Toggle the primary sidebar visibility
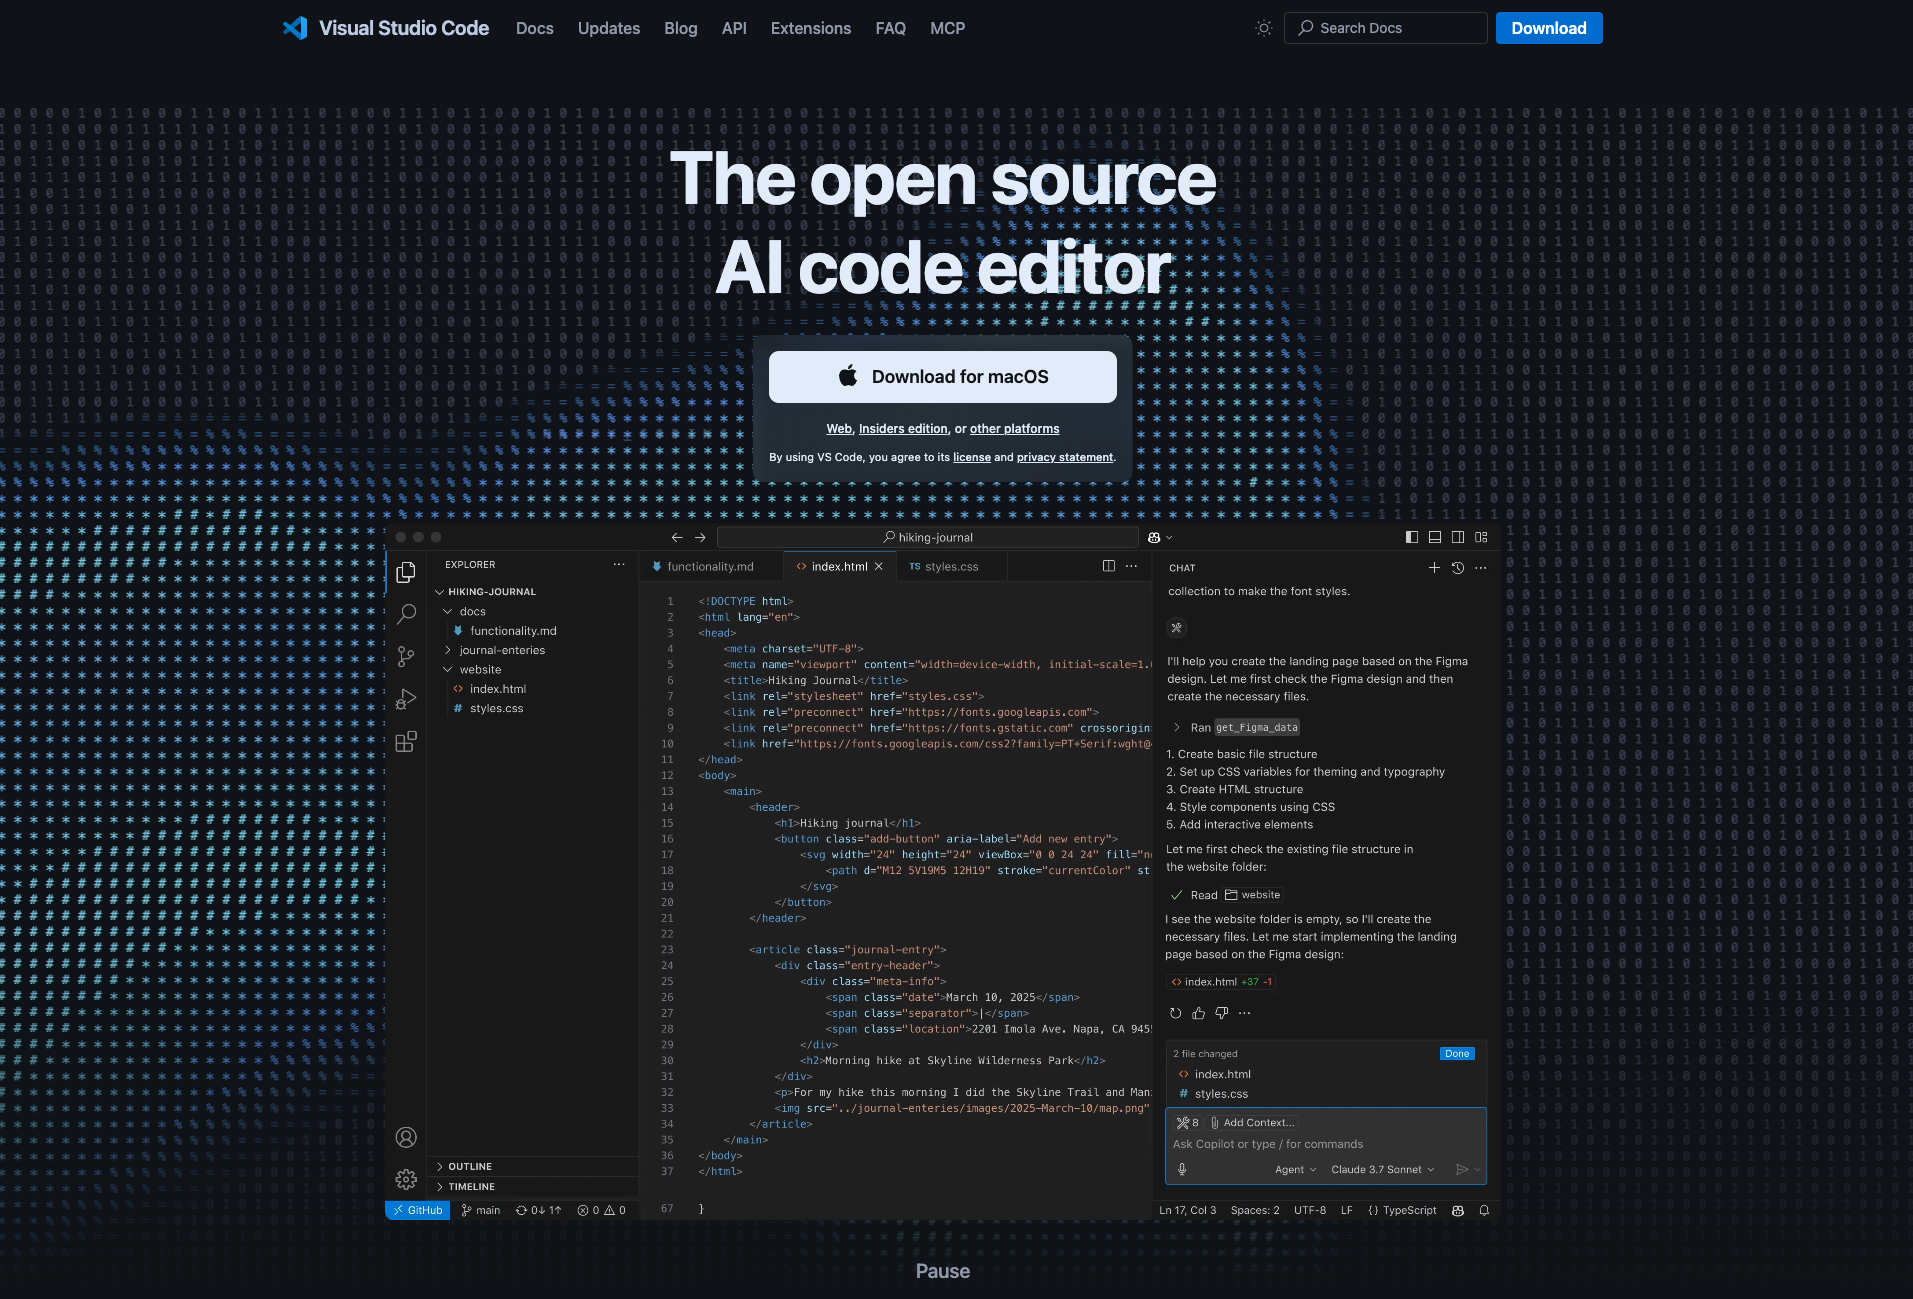Screen dimensions: 1913x1299 click(1411, 537)
